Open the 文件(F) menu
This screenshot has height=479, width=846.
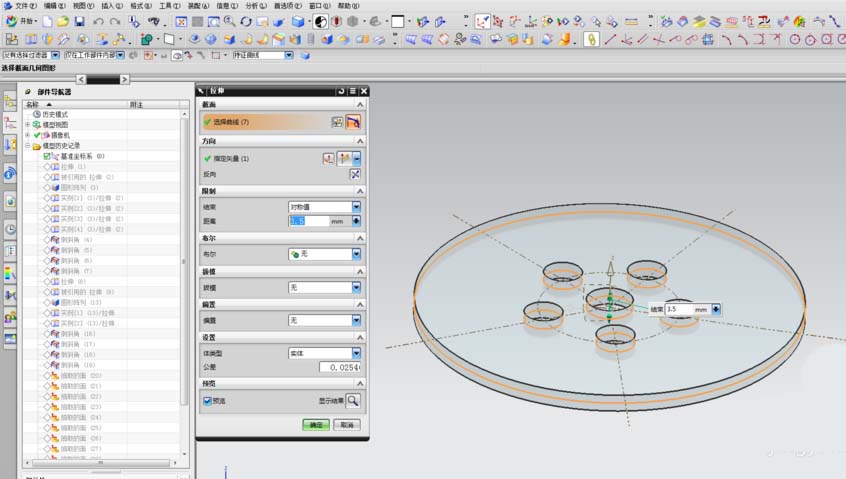(24, 5)
